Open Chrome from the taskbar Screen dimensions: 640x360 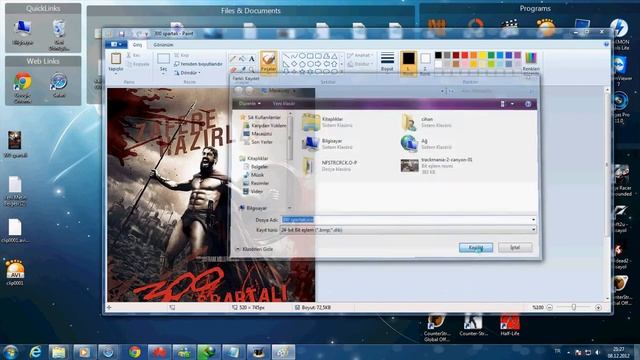click(135, 352)
